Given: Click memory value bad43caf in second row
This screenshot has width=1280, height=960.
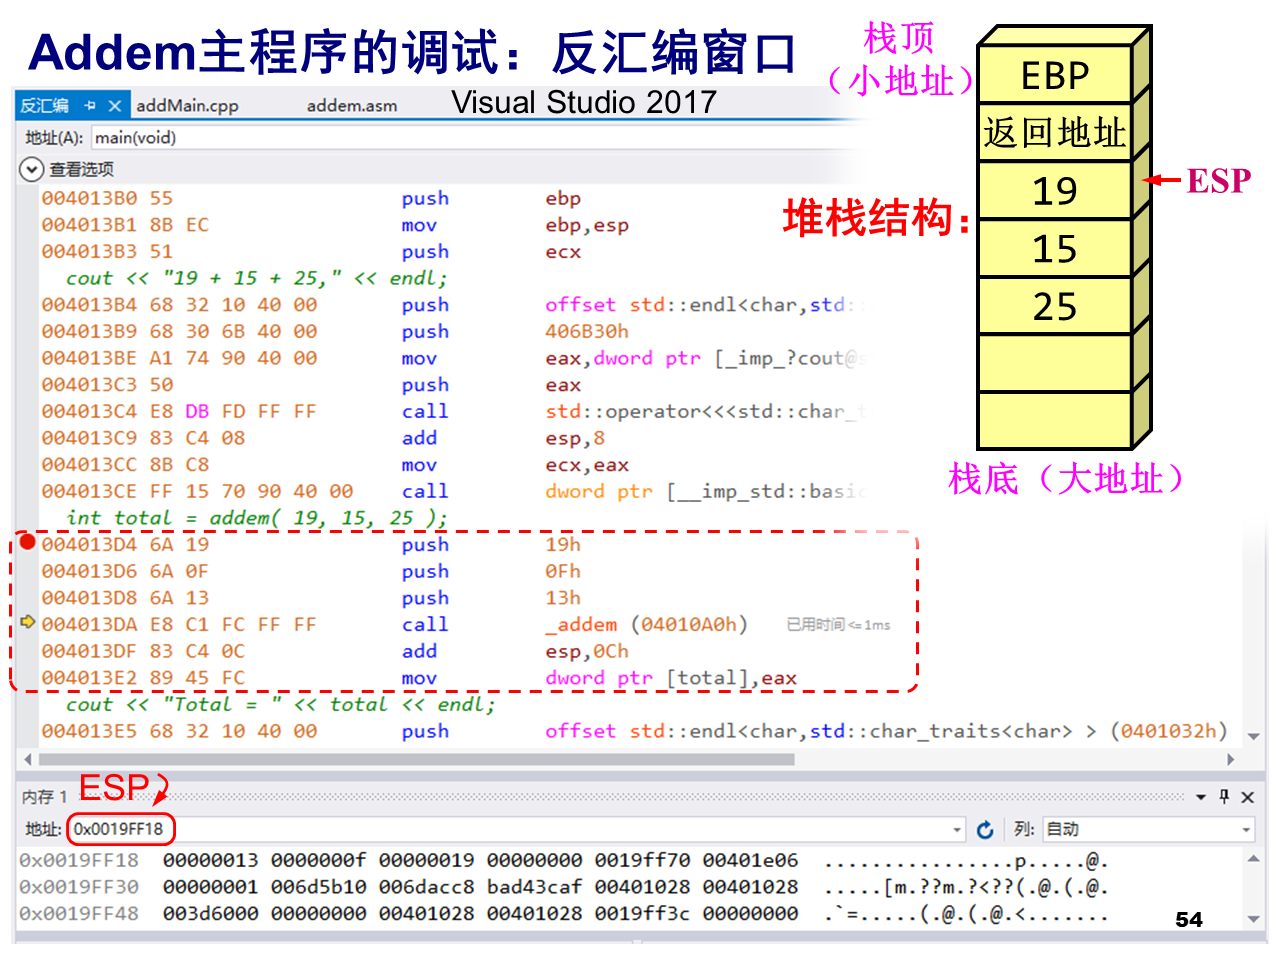Looking at the screenshot, I should pyautogui.click(x=534, y=887).
